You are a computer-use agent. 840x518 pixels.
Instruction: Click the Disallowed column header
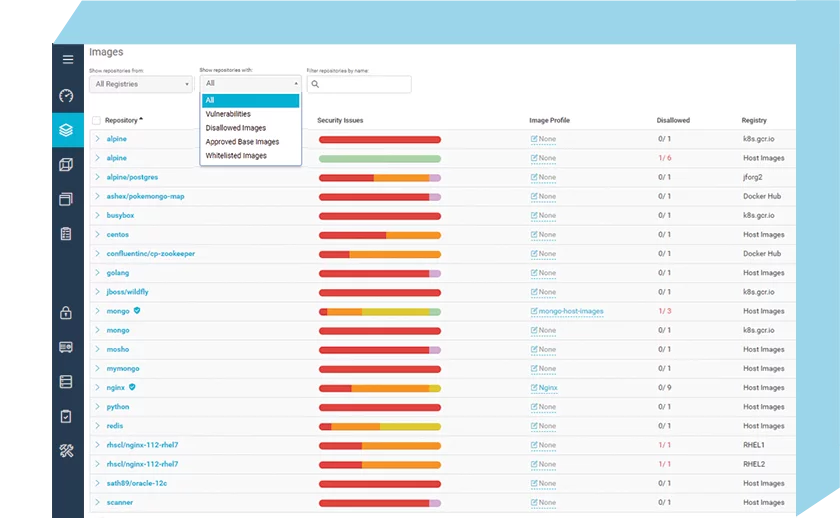coord(673,121)
